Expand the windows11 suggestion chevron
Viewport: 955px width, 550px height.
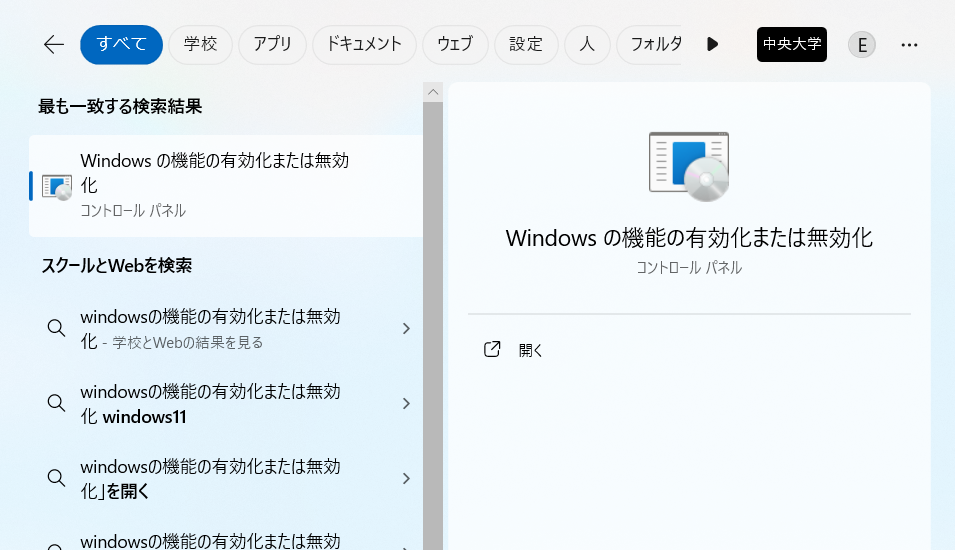pyautogui.click(x=405, y=403)
